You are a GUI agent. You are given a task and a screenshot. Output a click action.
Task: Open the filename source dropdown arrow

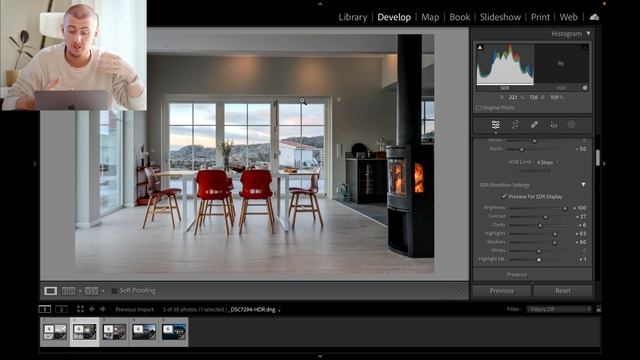coord(279,310)
